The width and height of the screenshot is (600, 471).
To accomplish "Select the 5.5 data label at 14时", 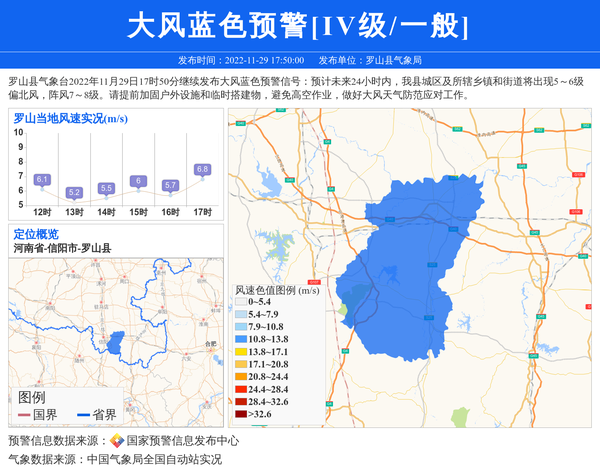I will click(x=106, y=188).
